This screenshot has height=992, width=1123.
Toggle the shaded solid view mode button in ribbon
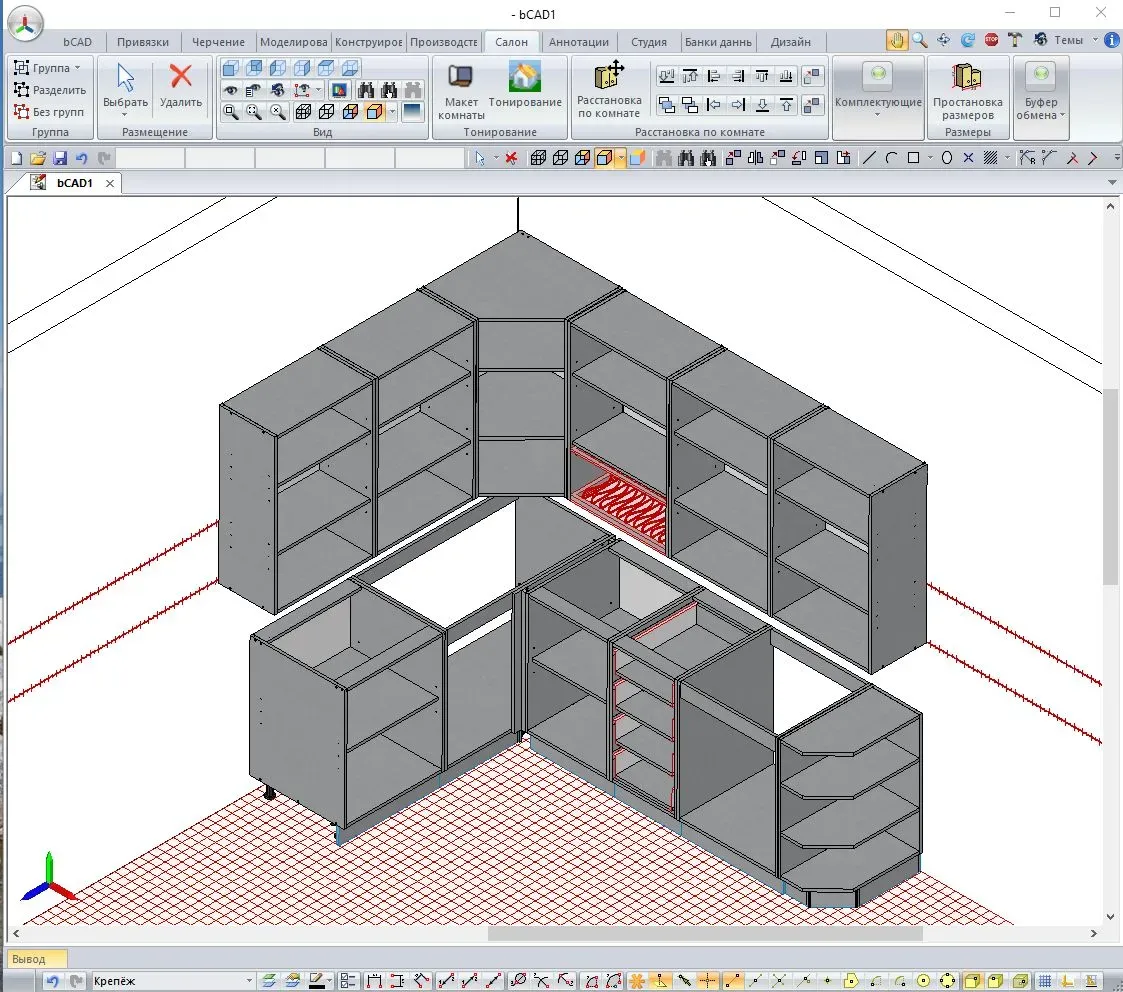click(x=375, y=112)
